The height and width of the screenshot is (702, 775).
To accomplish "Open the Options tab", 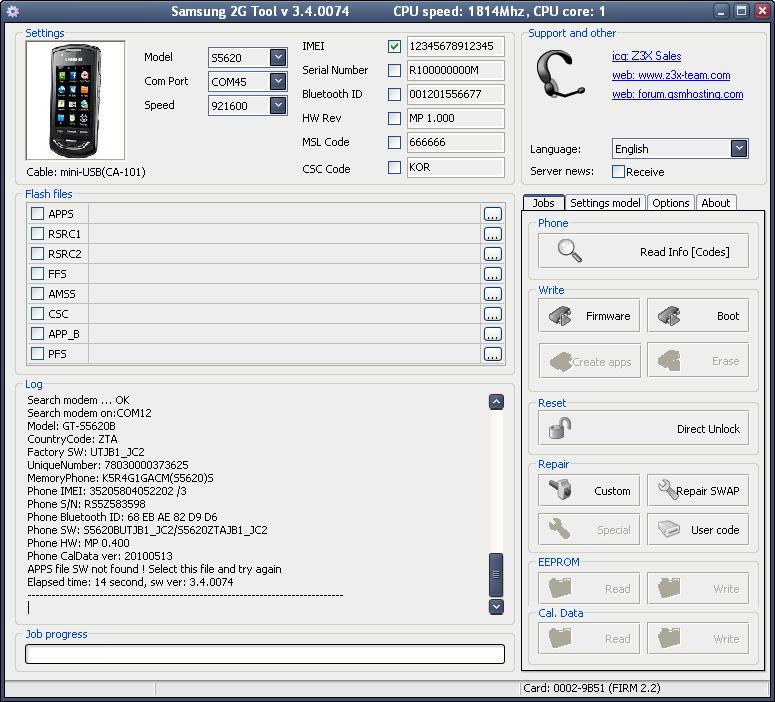I will coord(670,203).
